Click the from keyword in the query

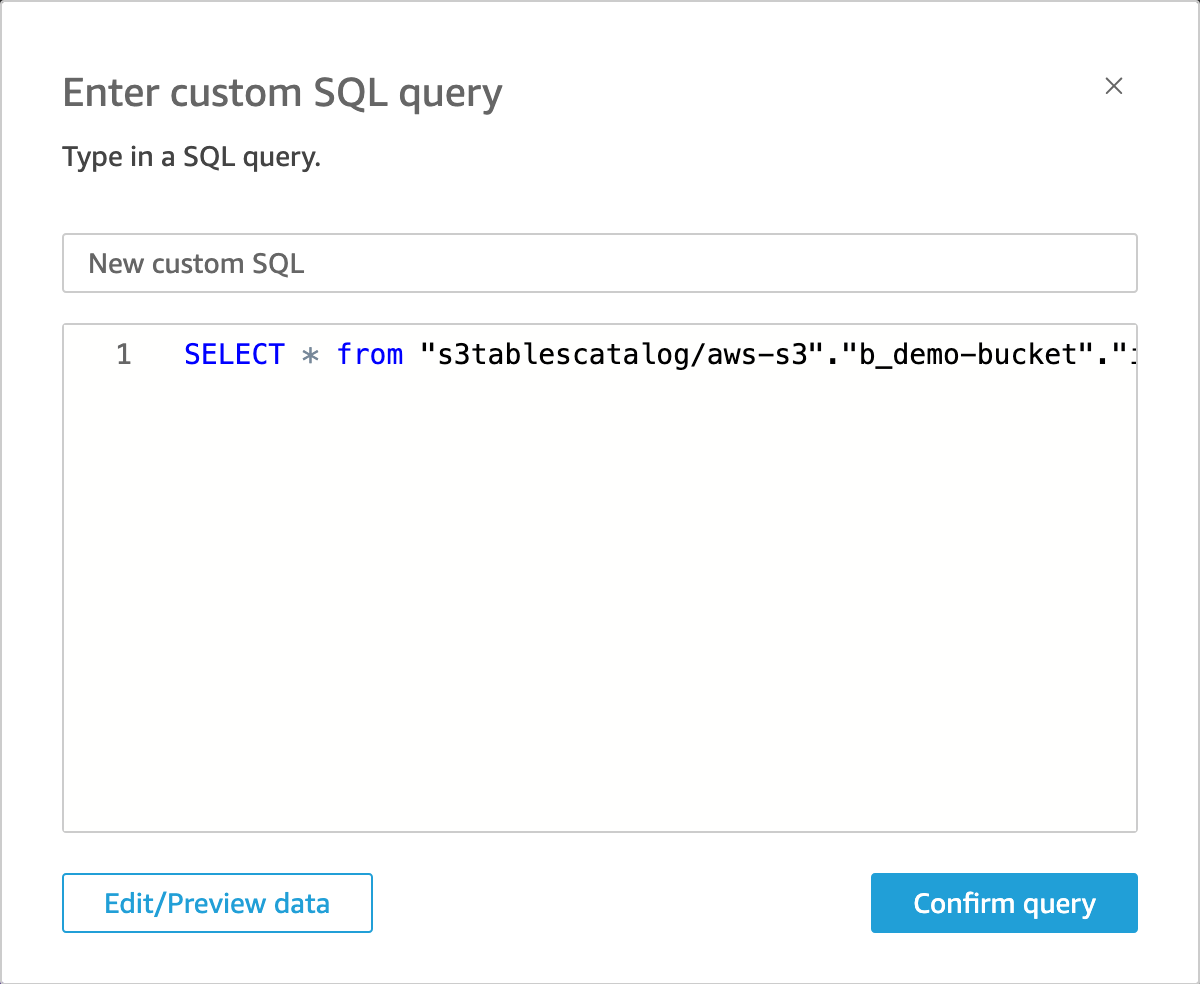point(369,354)
